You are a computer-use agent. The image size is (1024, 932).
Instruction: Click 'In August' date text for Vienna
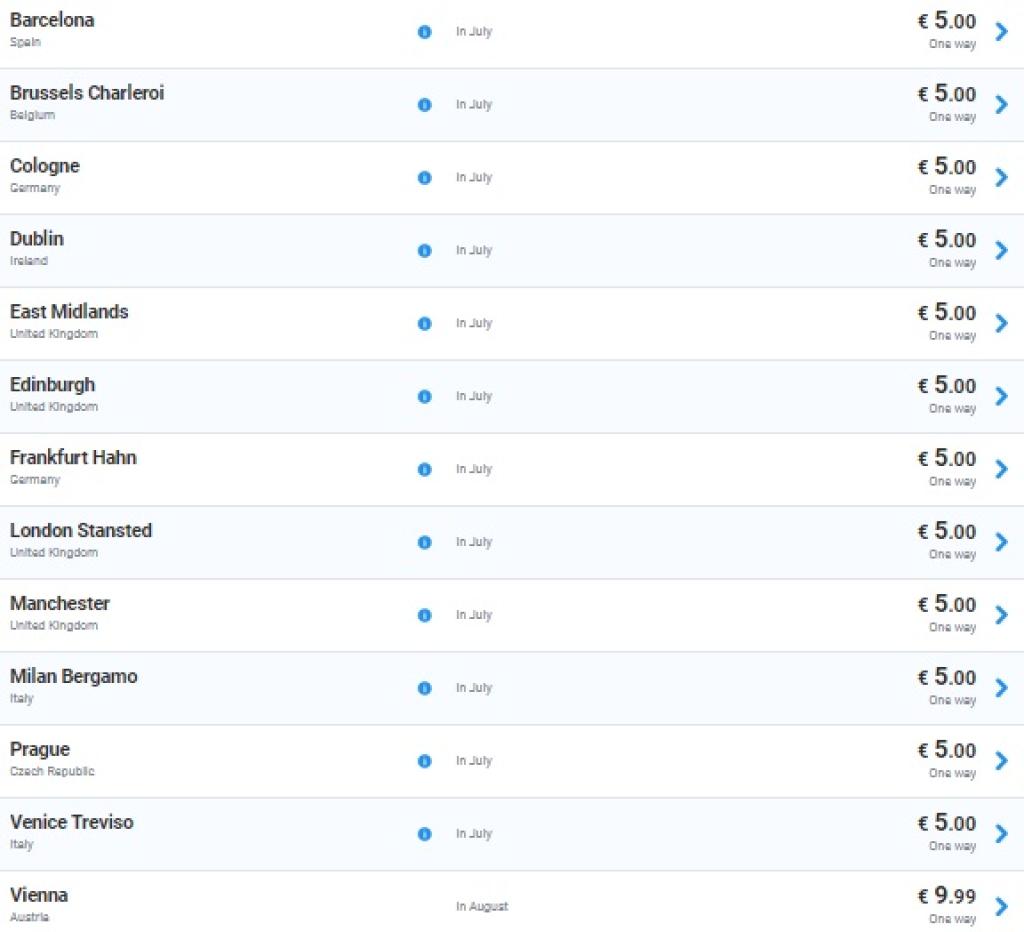point(482,907)
